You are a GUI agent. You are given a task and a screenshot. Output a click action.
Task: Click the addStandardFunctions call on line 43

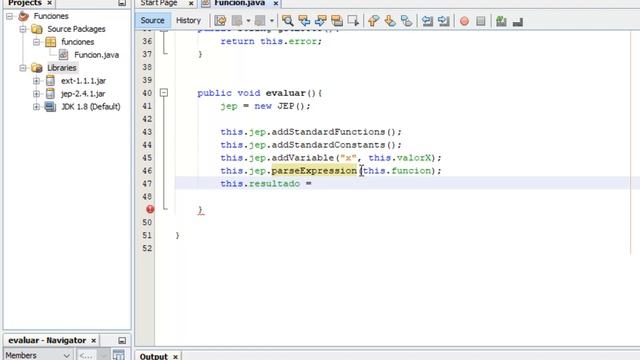328,132
